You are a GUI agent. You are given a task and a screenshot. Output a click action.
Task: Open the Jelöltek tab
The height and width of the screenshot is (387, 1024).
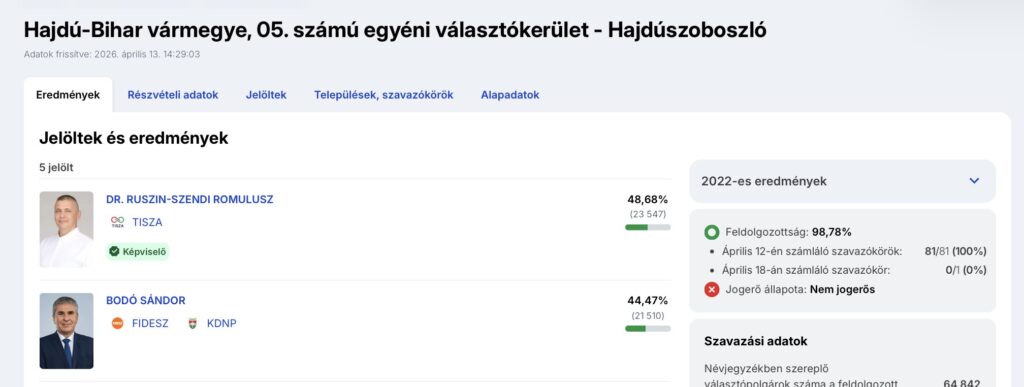point(266,95)
